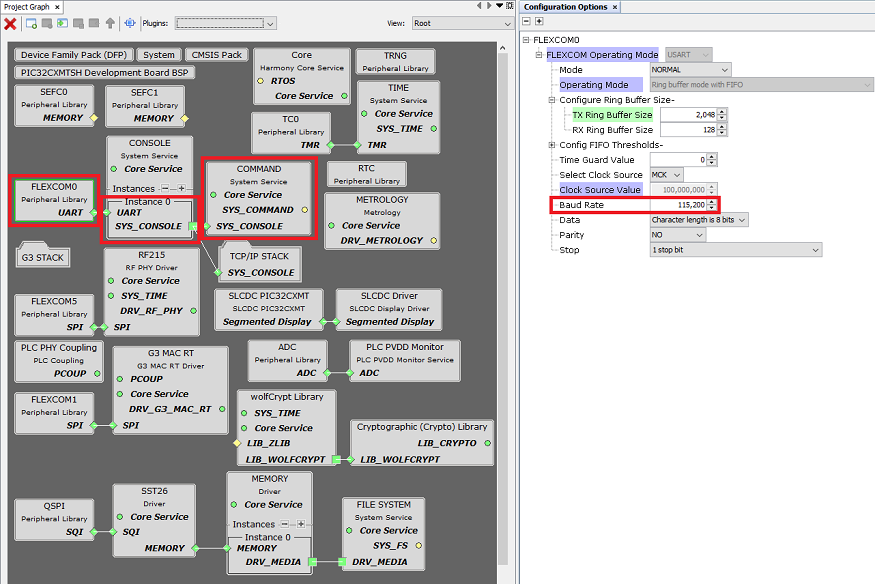This screenshot has width=875, height=584.
Task: Click the FLEXCOM0 UART diamond connector
Action: 94,212
